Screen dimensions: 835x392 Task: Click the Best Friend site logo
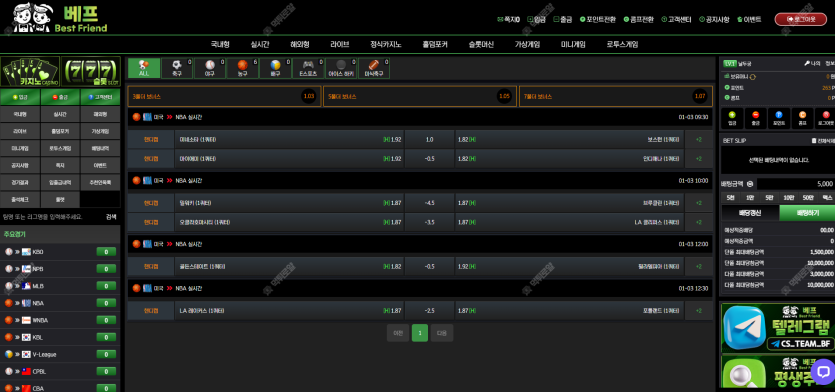60,18
